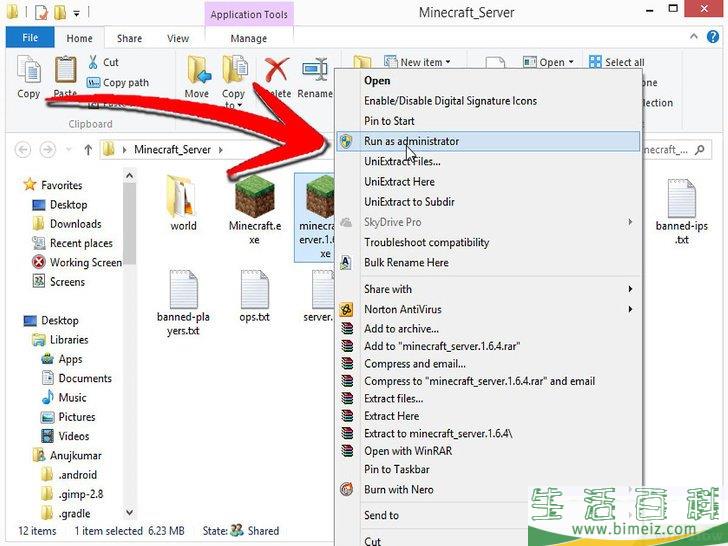Click the Bulk Rename Here icon
Image resolution: width=728 pixels, height=546 pixels.
(x=345, y=262)
